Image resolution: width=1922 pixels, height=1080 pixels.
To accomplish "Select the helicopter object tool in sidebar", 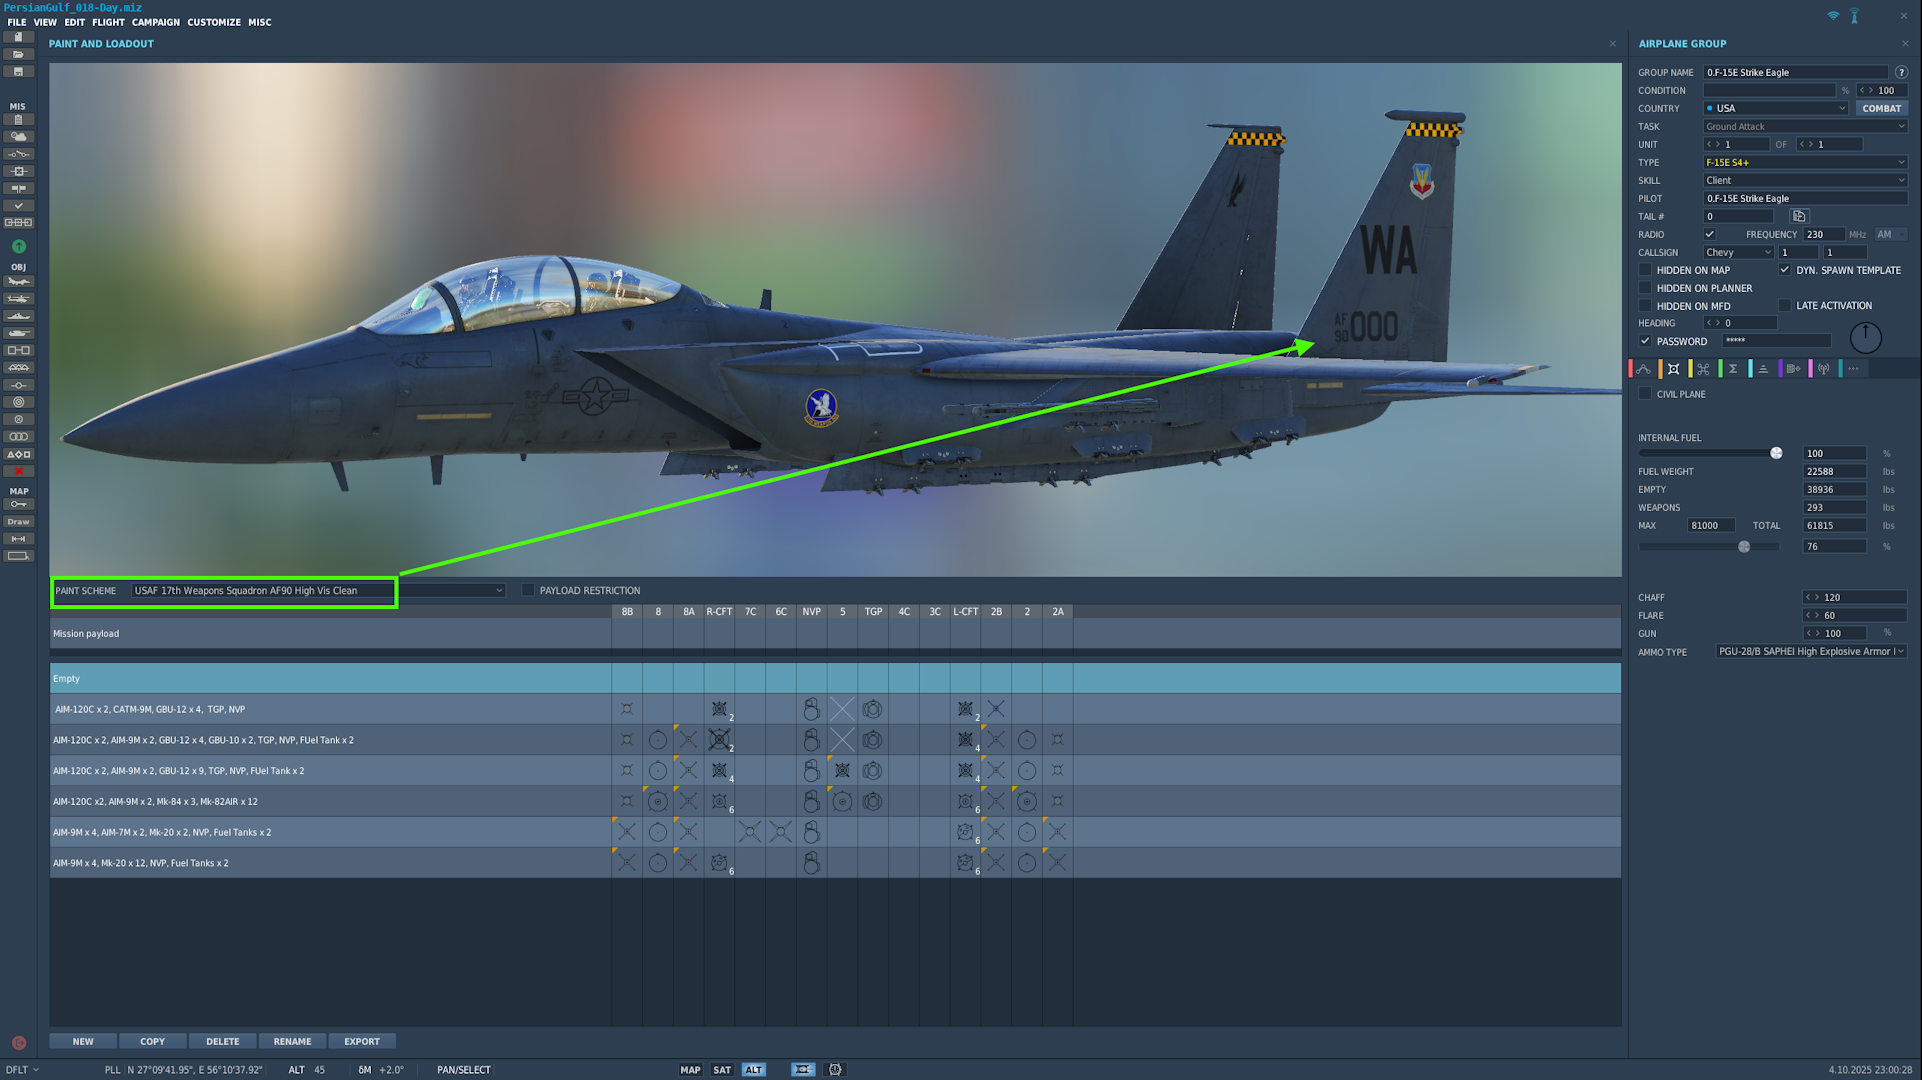I will [x=18, y=299].
